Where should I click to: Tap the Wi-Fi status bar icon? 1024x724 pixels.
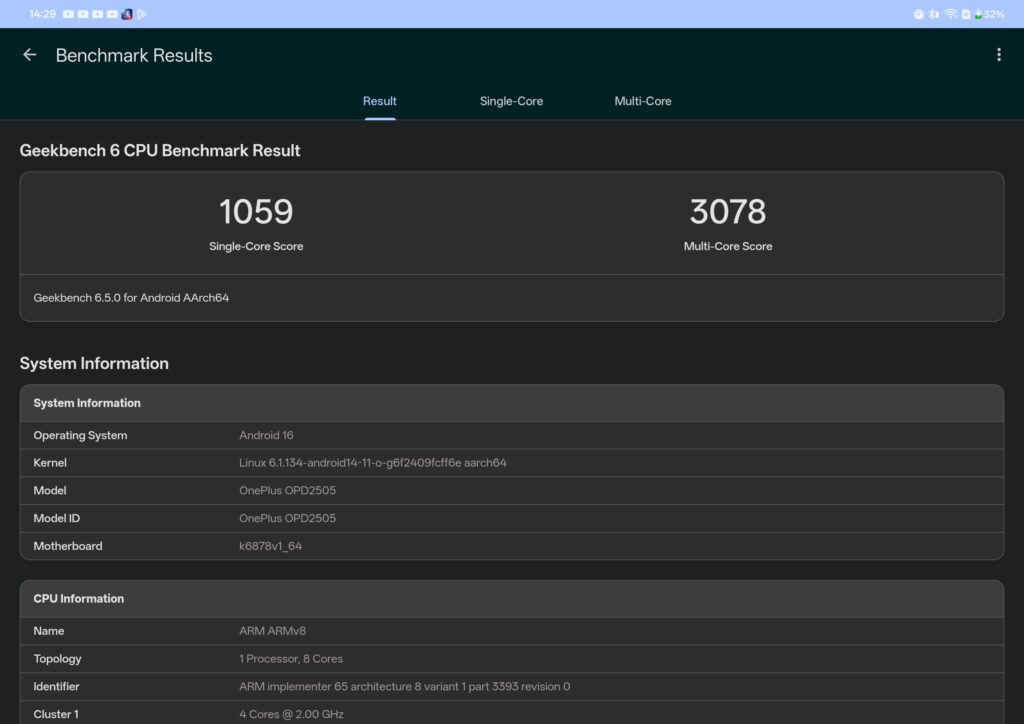point(951,14)
